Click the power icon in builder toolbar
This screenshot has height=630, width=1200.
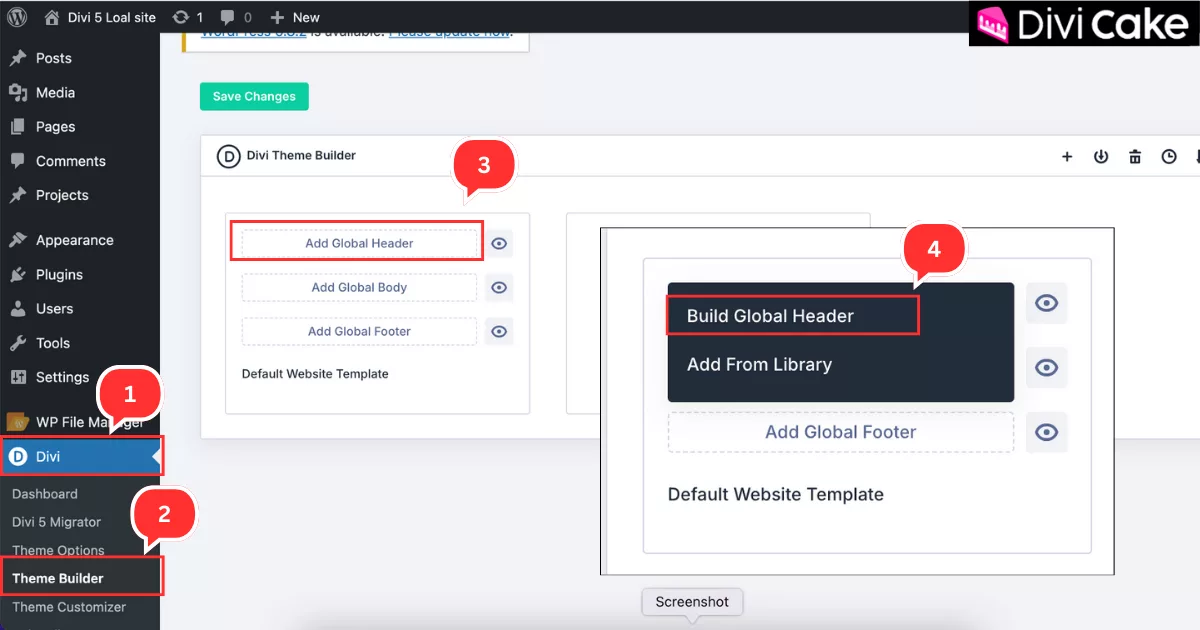(x=1101, y=157)
